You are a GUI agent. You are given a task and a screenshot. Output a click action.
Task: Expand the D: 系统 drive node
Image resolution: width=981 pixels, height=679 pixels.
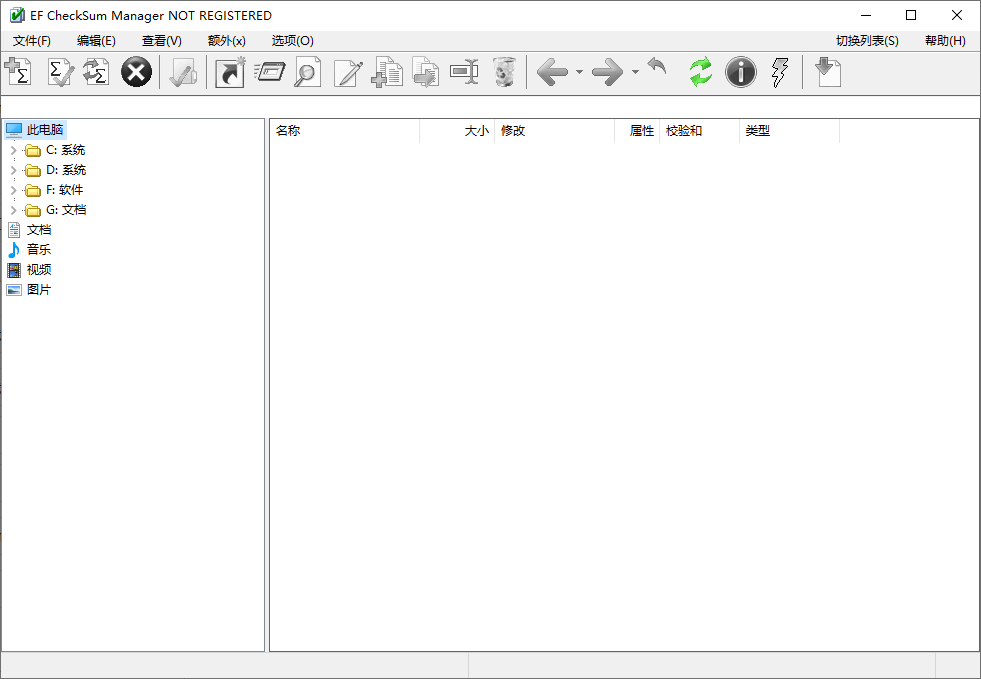coord(13,170)
